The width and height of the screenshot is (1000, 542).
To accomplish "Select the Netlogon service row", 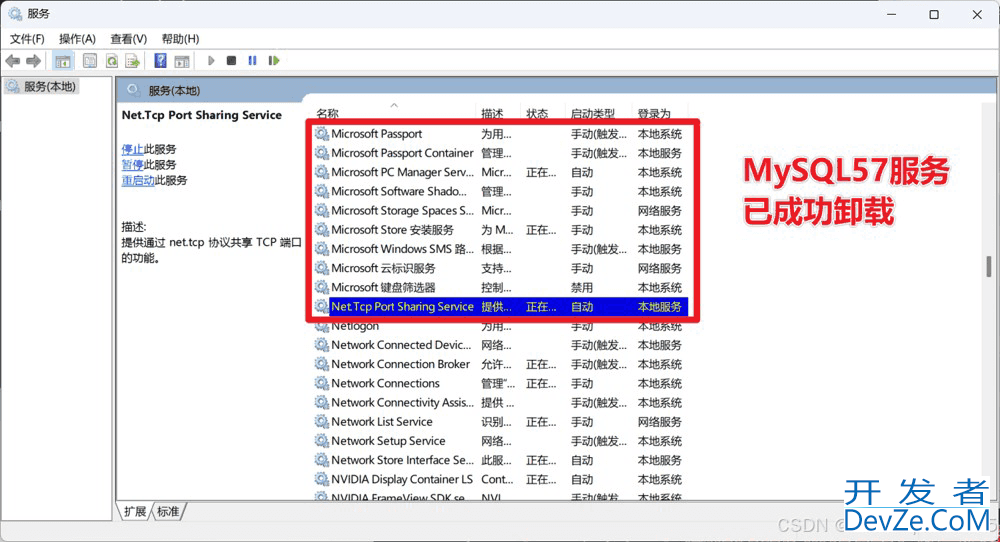I will click(x=501, y=326).
